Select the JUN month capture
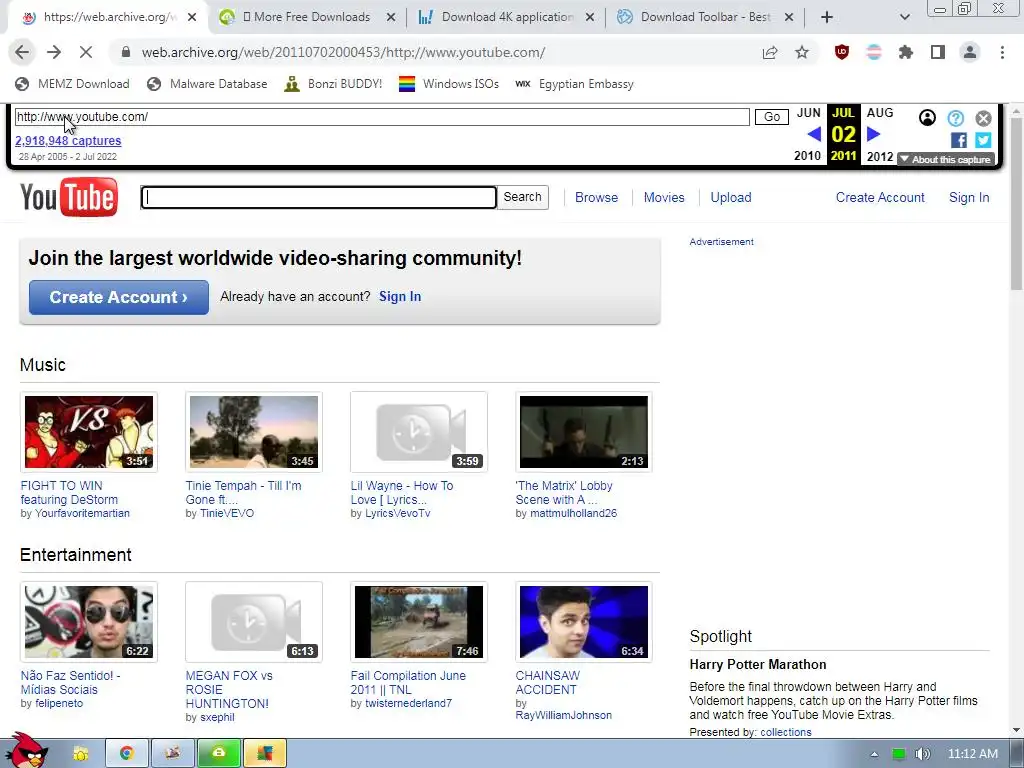 click(x=808, y=113)
